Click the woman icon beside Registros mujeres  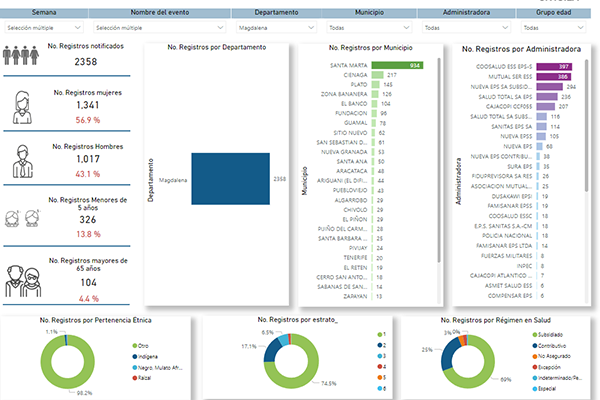click(x=22, y=108)
